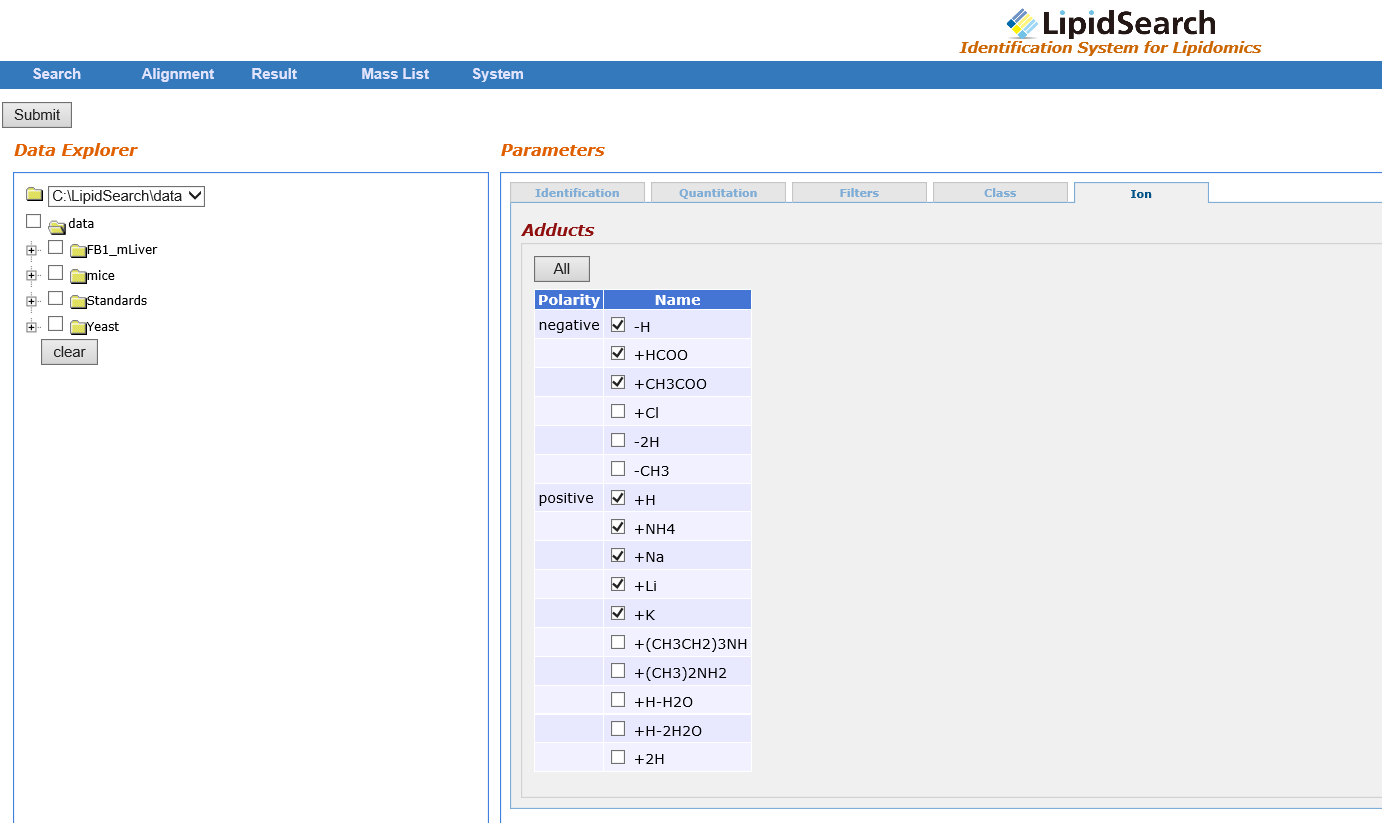
Task: Click the Submit button
Action: click(x=37, y=115)
